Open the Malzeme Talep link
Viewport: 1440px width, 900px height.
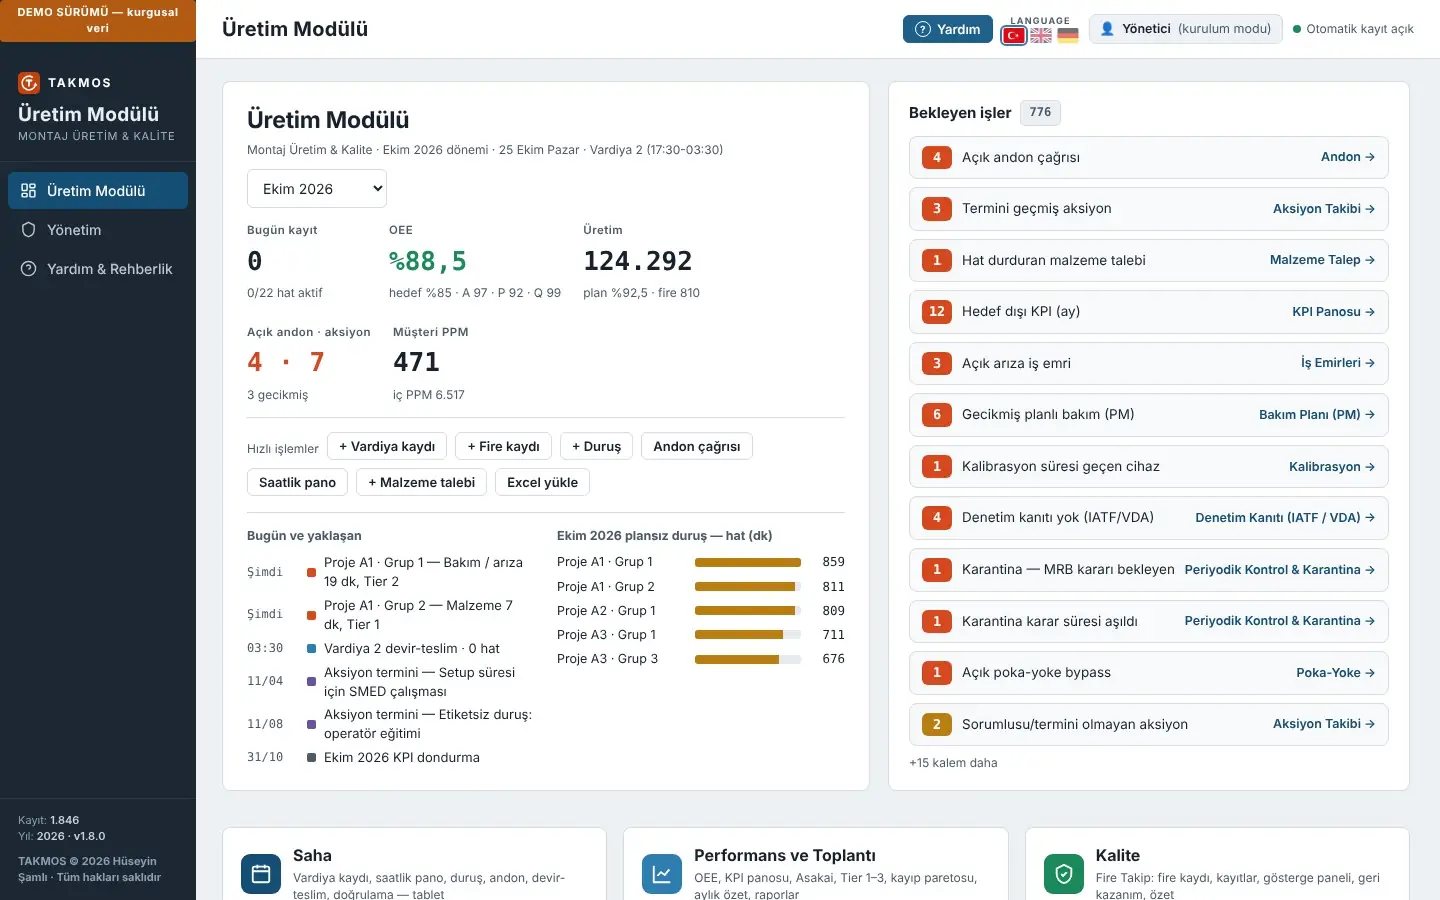point(1322,260)
